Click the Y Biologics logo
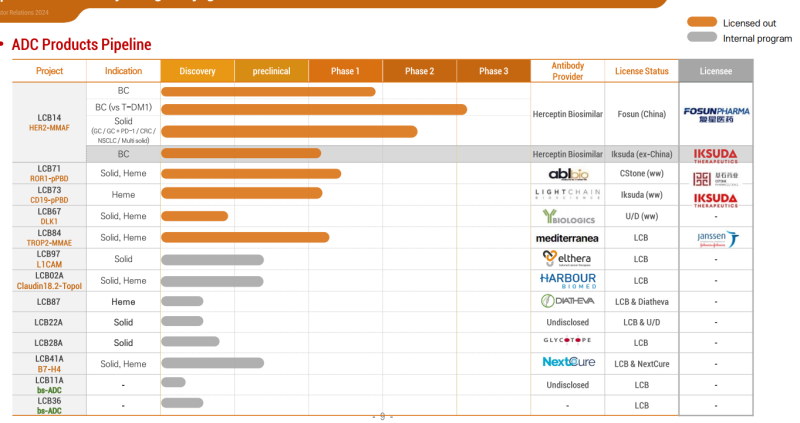Screen dimensions: 800x423 (x=568, y=217)
